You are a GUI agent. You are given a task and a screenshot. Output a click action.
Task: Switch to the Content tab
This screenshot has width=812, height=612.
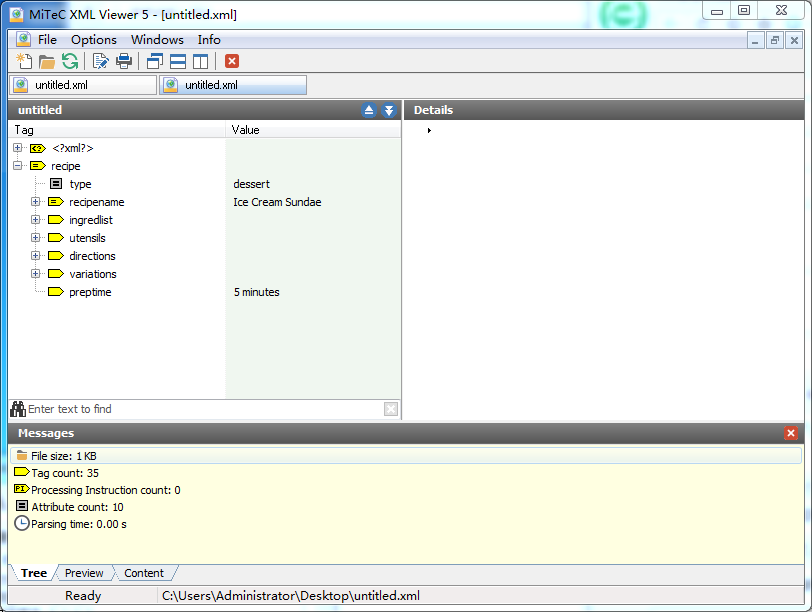(144, 573)
